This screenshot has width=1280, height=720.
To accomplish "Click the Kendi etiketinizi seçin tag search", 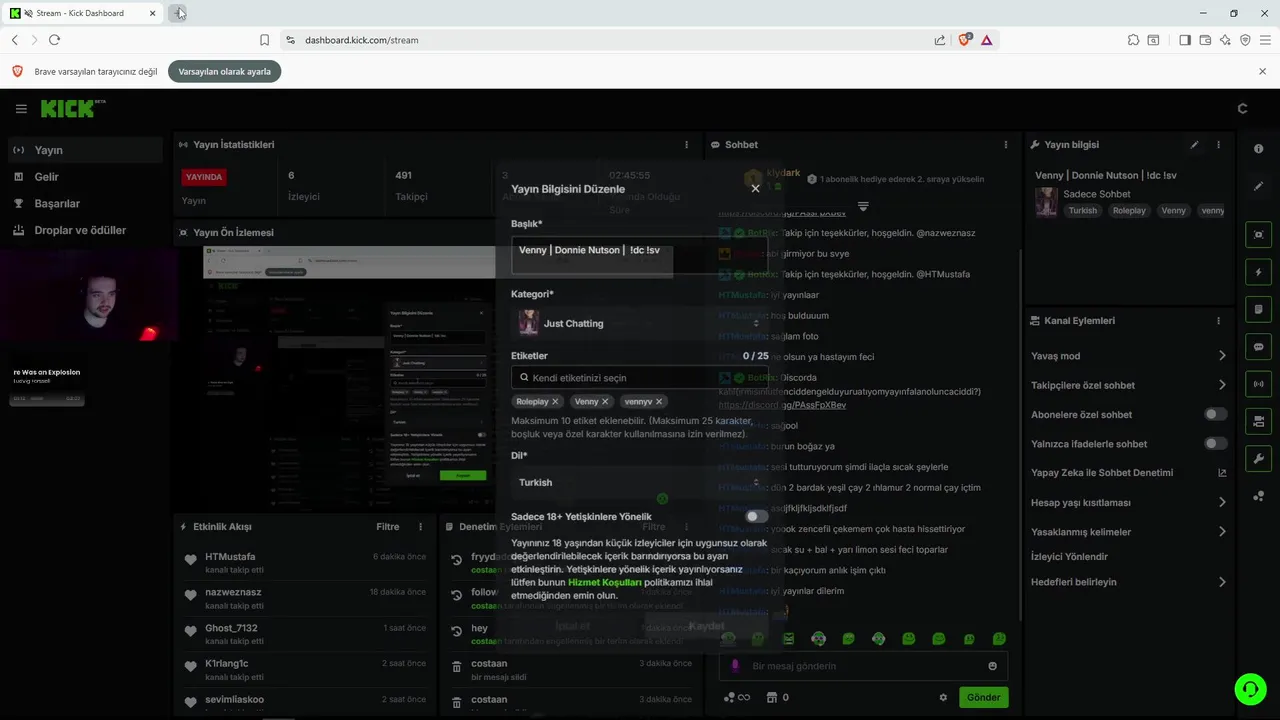I will coord(639,378).
